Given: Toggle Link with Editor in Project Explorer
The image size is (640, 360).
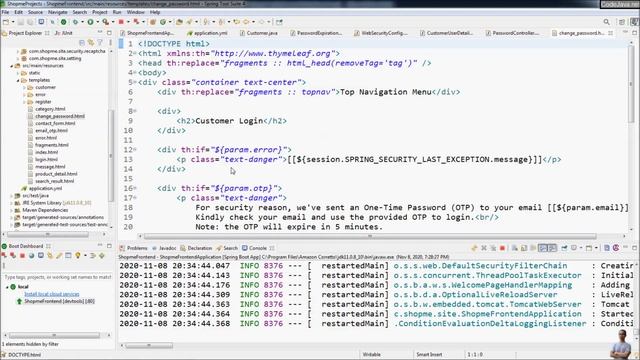Looking at the screenshot, I should [x=91, y=42].
